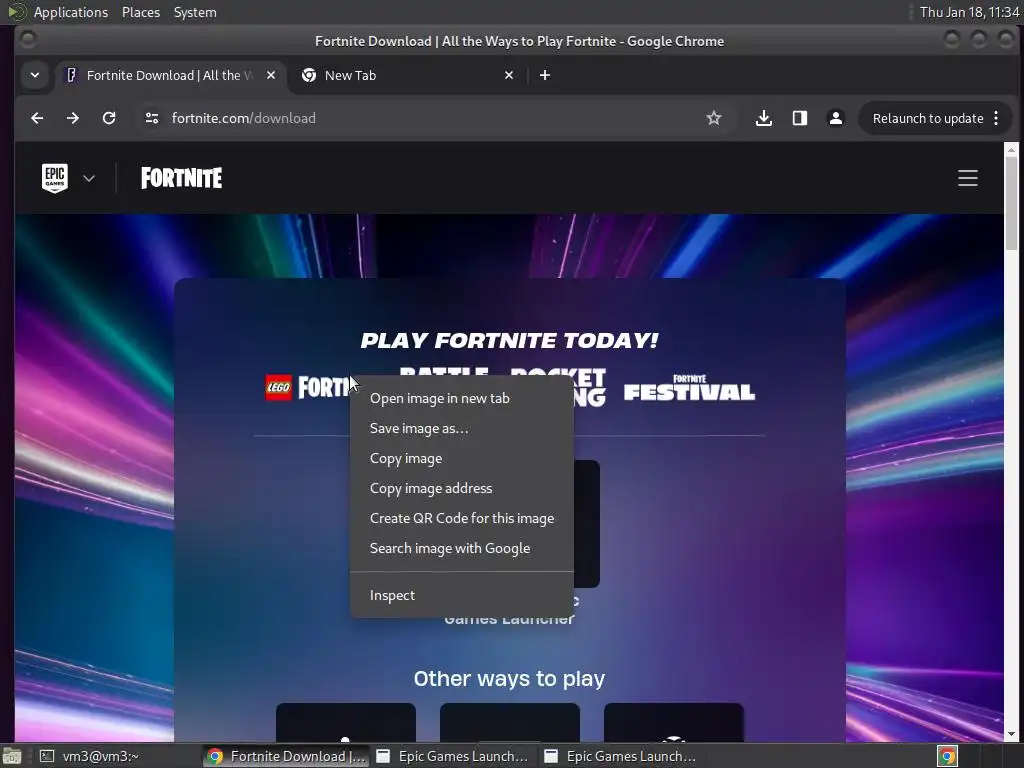Bookmark this page with the star icon
This screenshot has height=768, width=1024.
coord(714,118)
